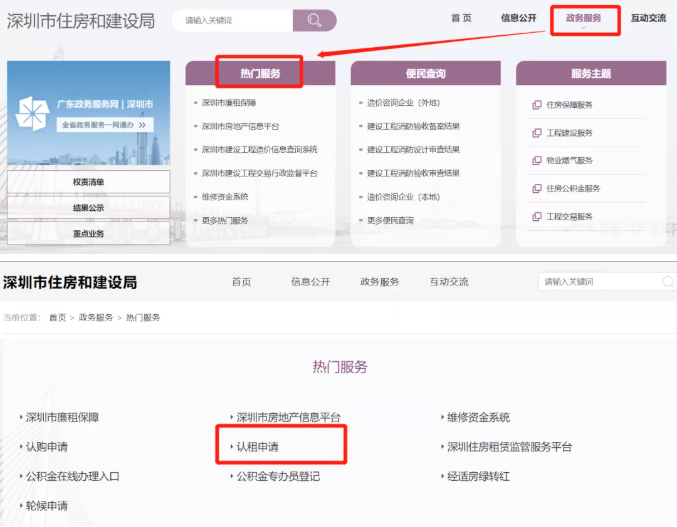Expand the 更多便民查询 list
This screenshot has height=527, width=677.
[390, 220]
